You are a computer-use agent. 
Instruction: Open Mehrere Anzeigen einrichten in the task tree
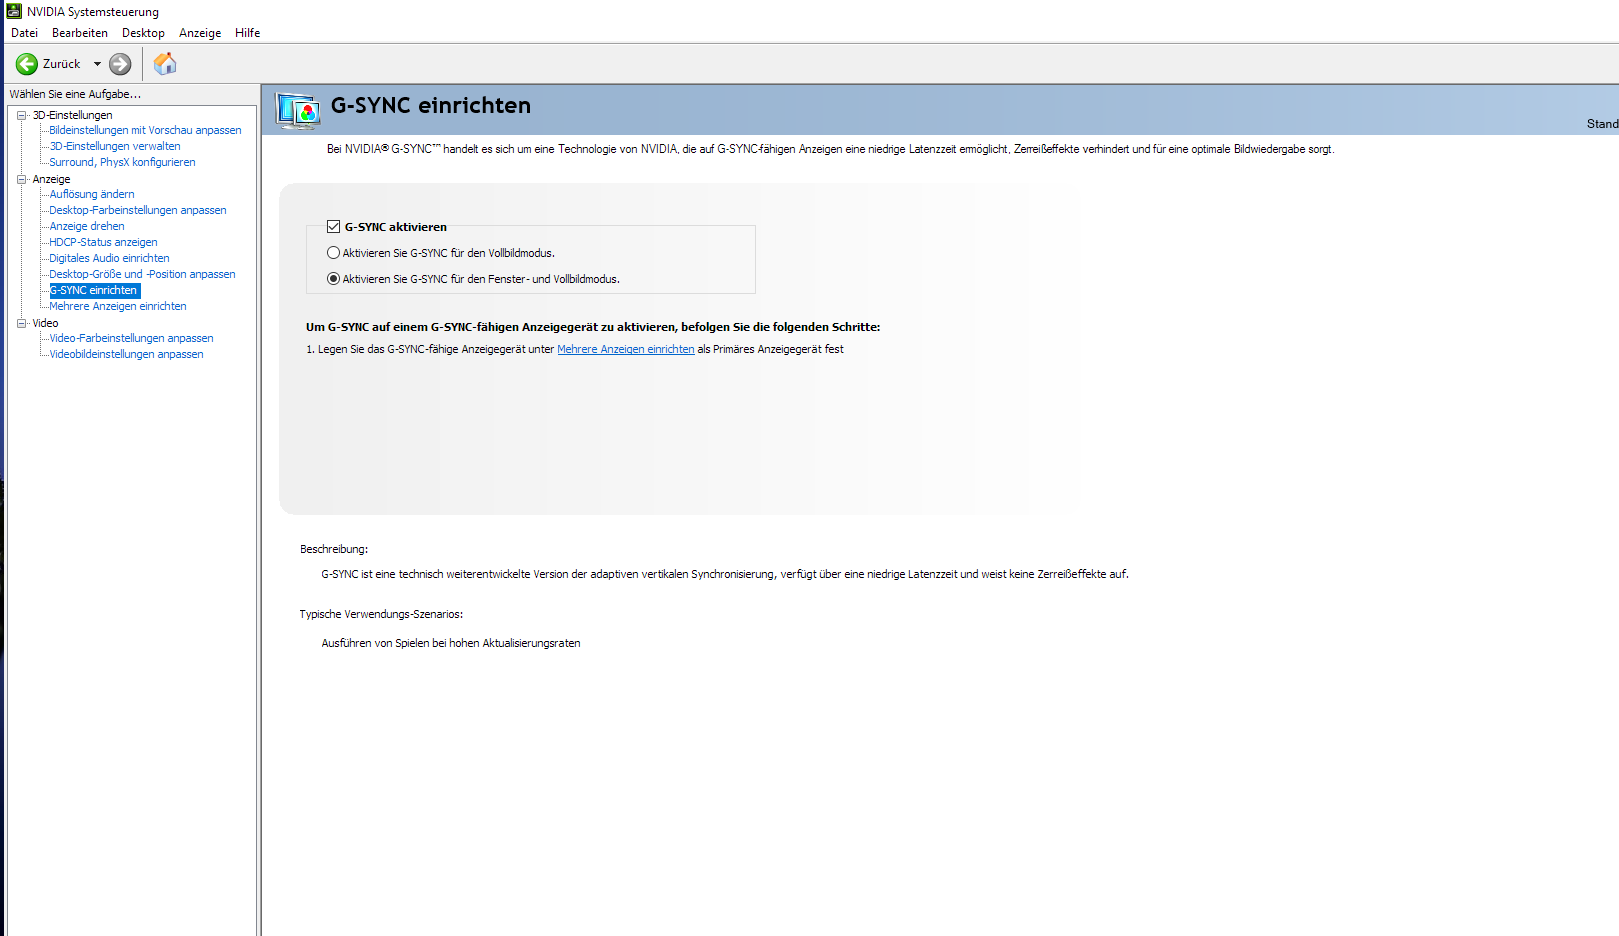coord(118,306)
